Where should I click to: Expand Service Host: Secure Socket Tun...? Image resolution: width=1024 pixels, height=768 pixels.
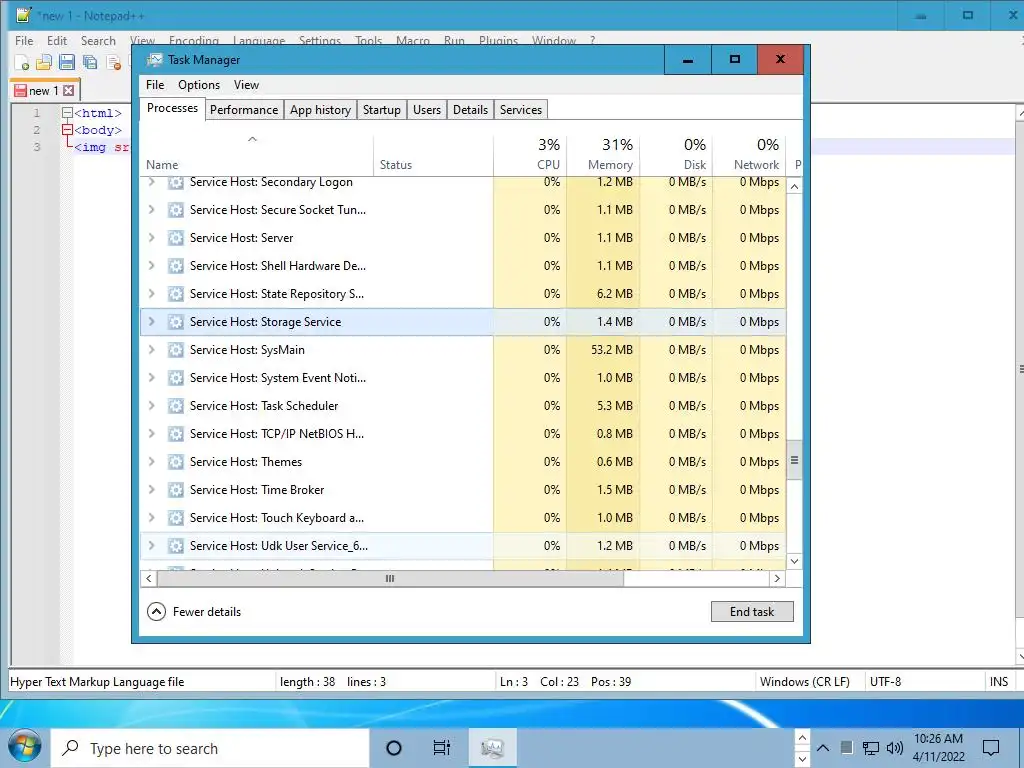(152, 210)
